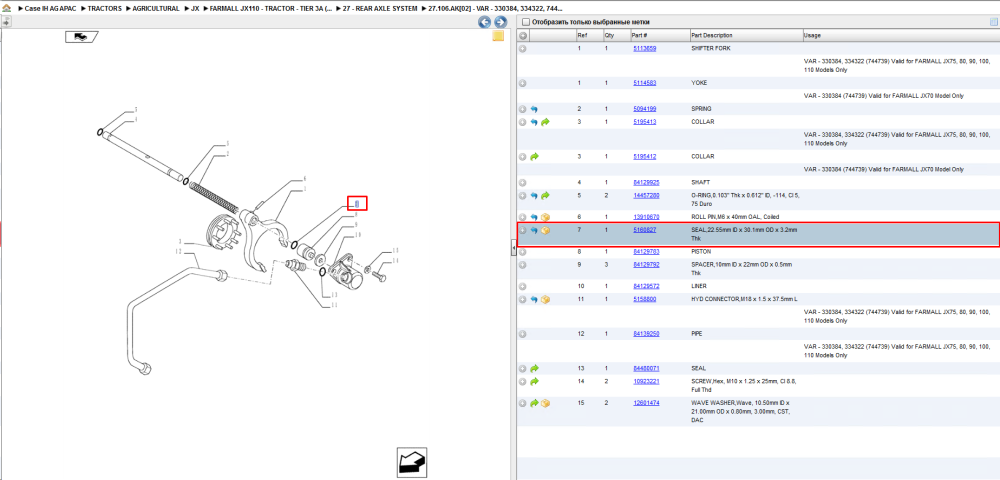Go to next diagram with blue right arrow
The width and height of the screenshot is (1000, 480).
click(x=501, y=22)
